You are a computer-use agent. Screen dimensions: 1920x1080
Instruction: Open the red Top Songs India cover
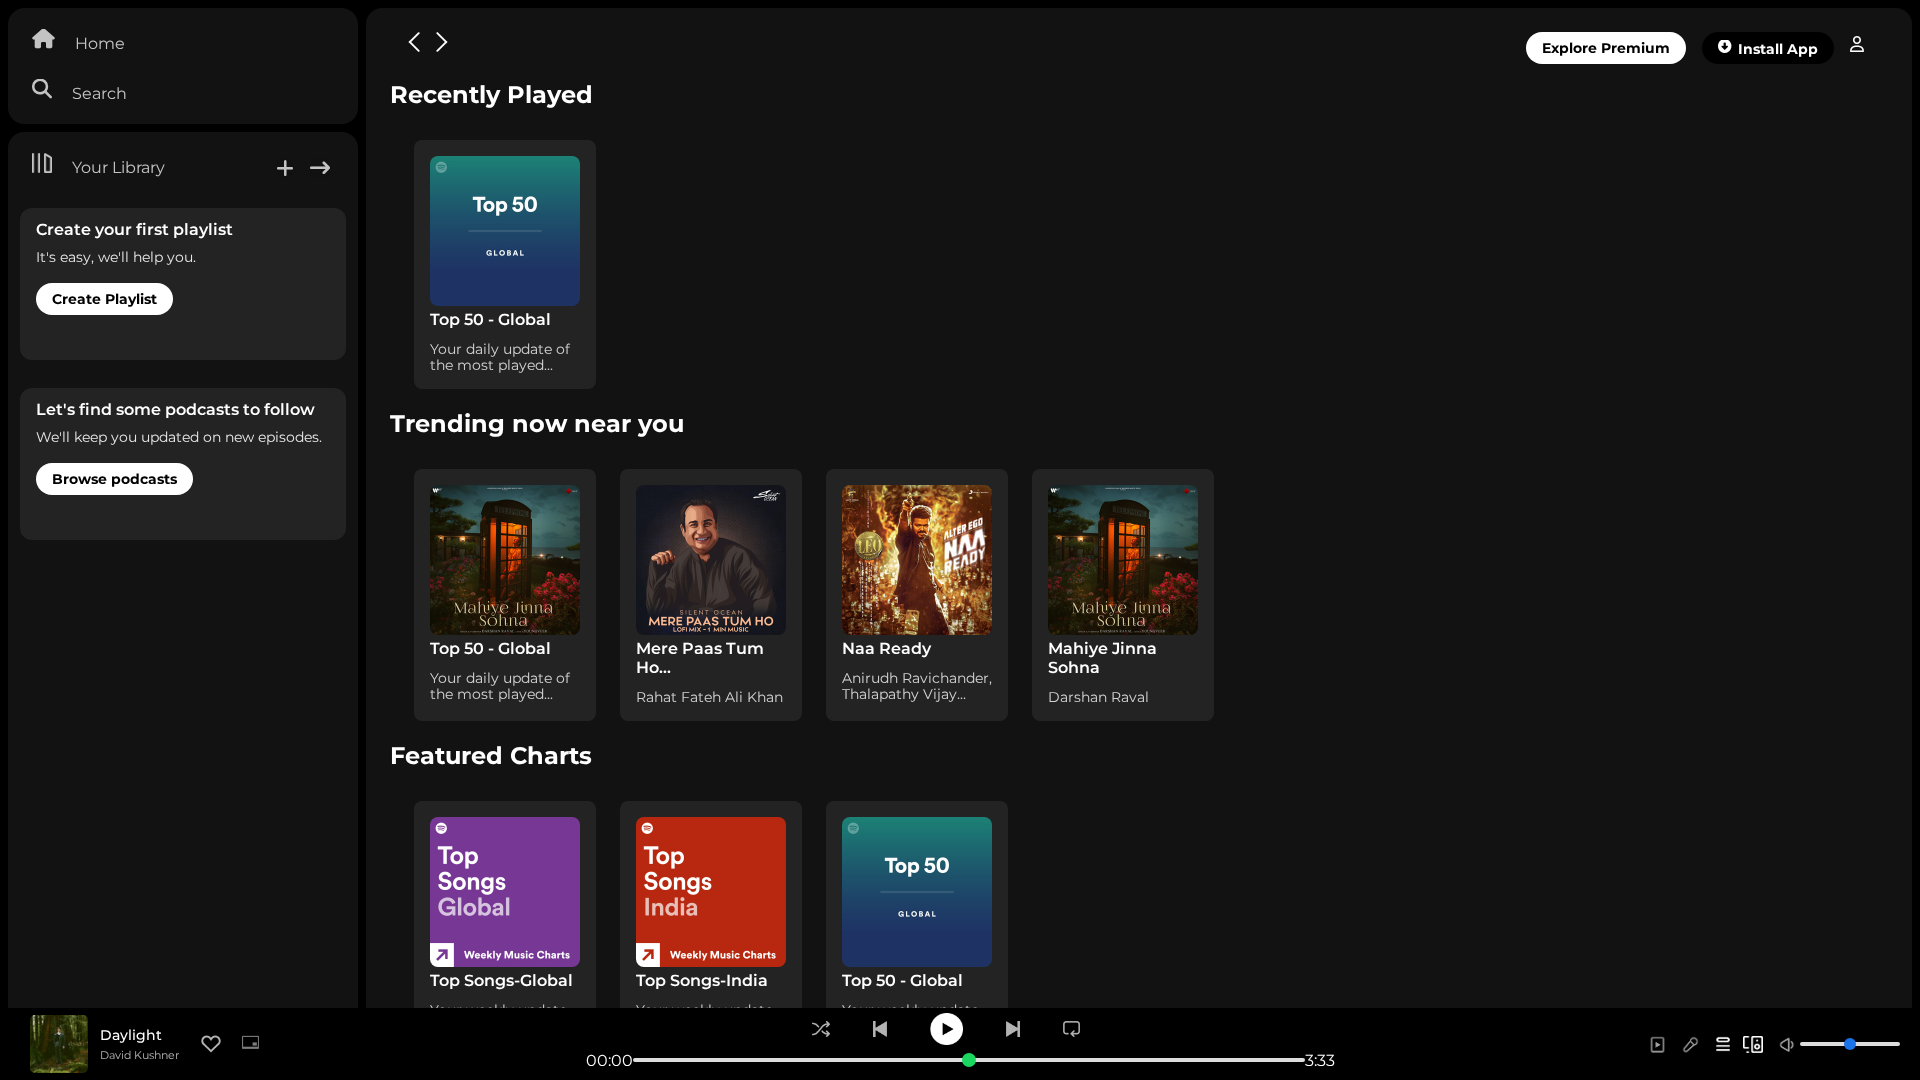[x=711, y=892]
